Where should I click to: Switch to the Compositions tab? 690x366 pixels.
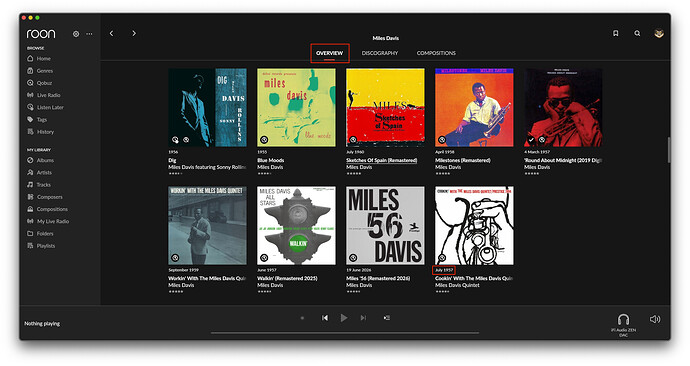pos(436,53)
